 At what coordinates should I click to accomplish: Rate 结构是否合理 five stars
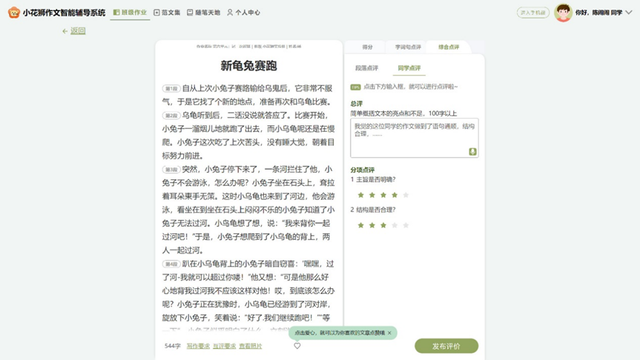pyautogui.click(x=406, y=225)
